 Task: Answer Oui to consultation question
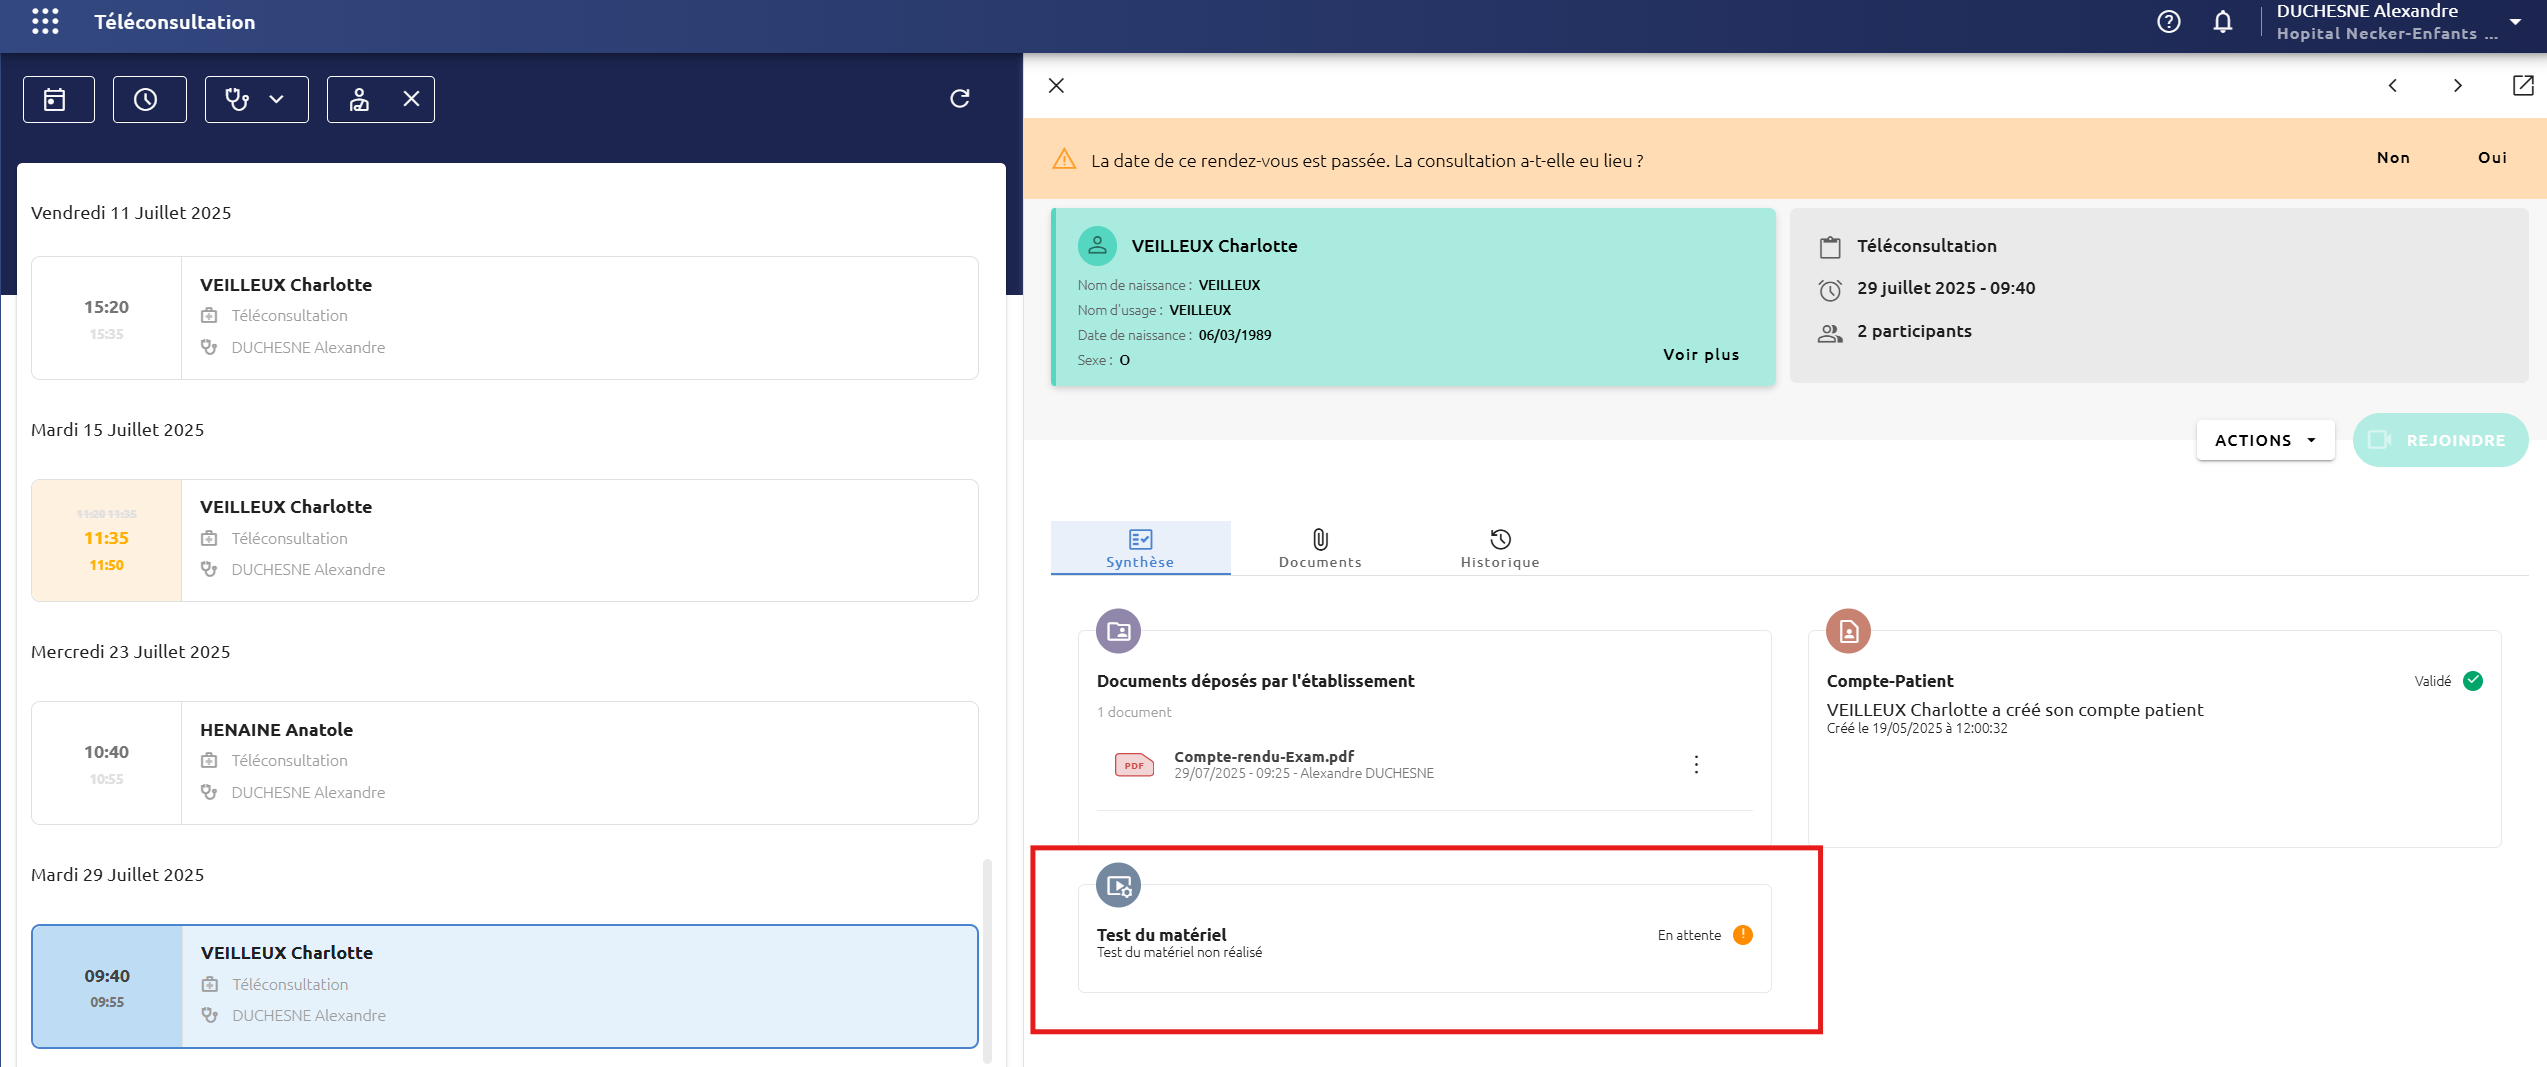2492,158
